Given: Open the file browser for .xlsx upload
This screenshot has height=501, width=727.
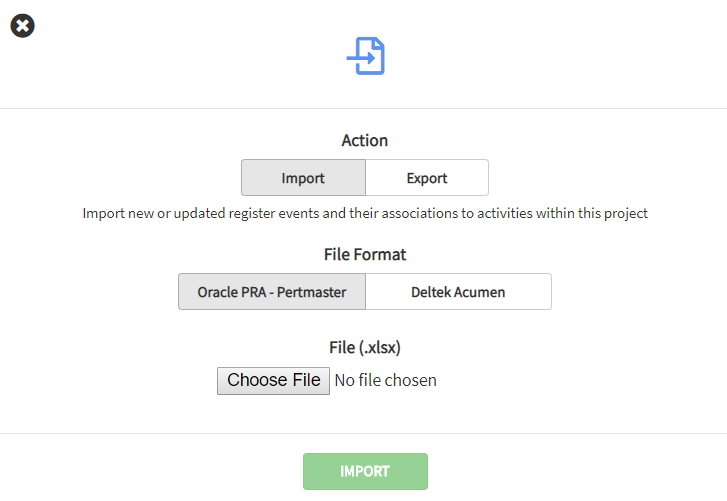Looking at the screenshot, I should coord(273,380).
